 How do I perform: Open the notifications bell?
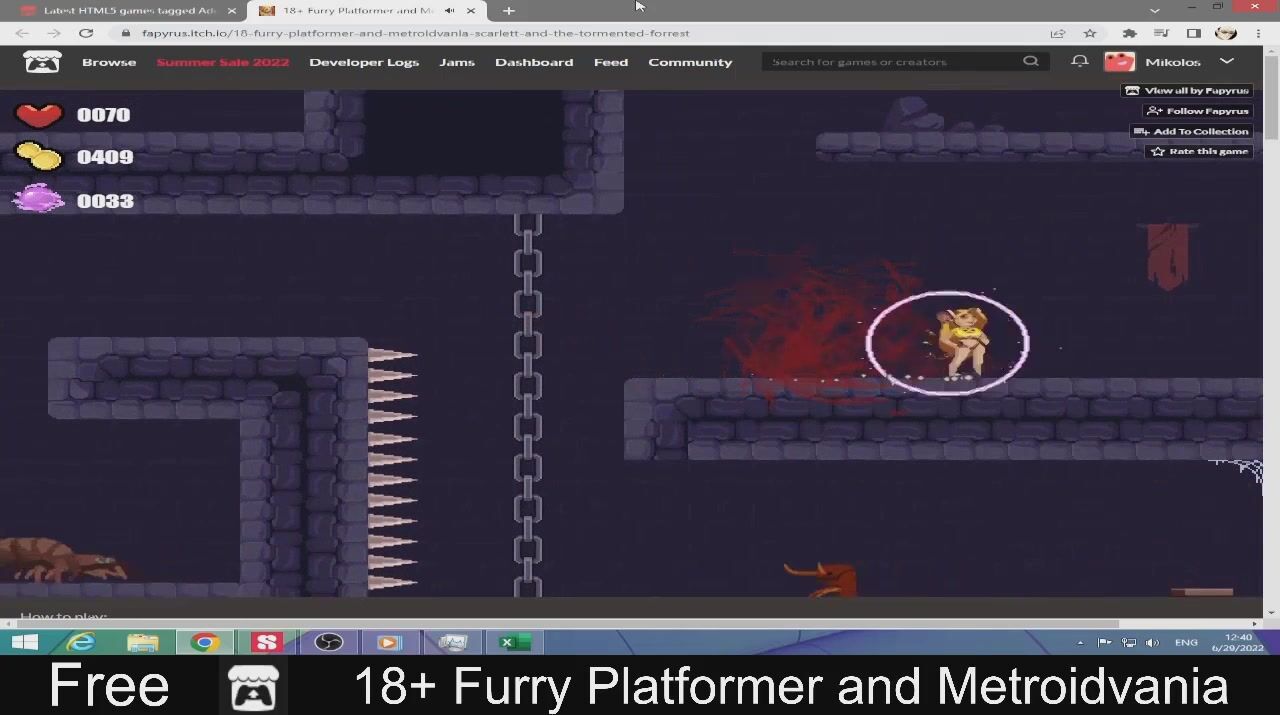[1079, 61]
